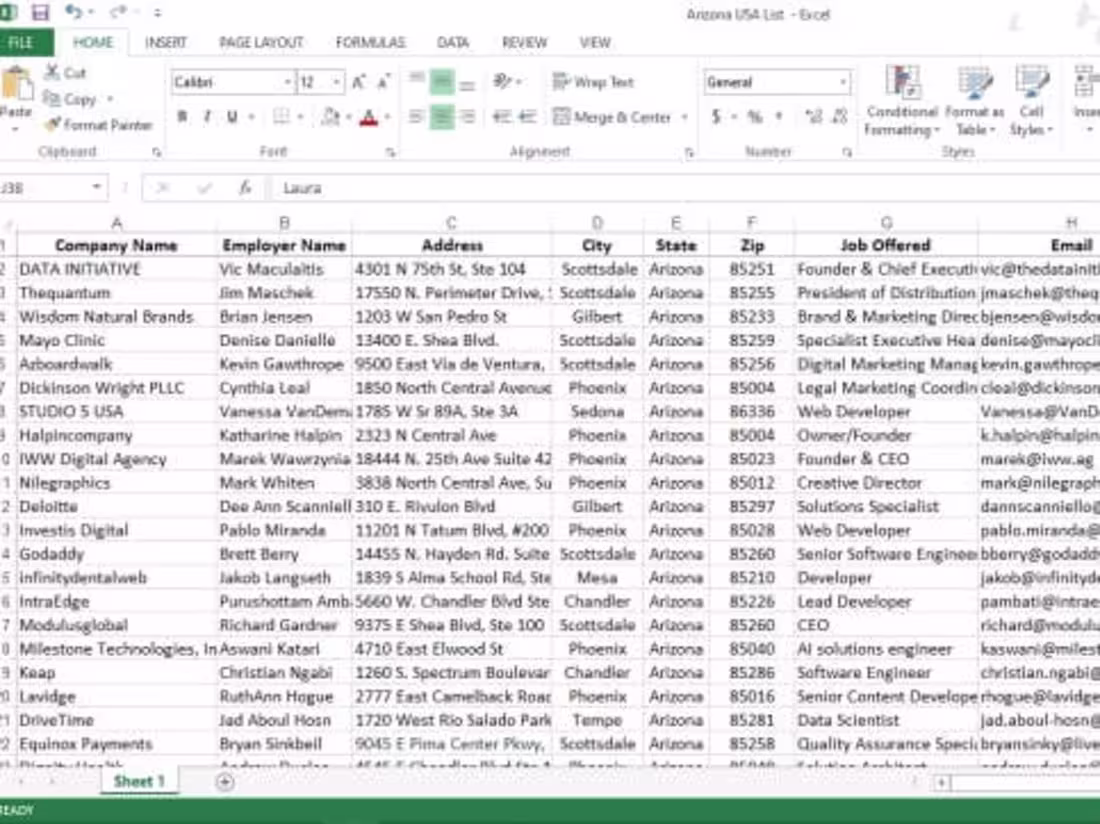Screen dimensions: 1100x824
Task: Switch to the INSERT tab
Action: click(x=166, y=42)
